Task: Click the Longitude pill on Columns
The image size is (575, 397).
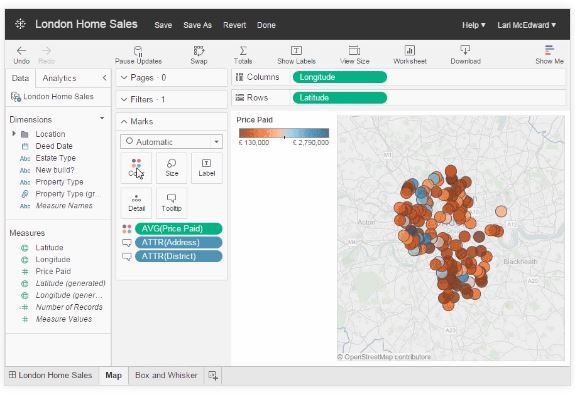Action: pyautogui.click(x=340, y=77)
